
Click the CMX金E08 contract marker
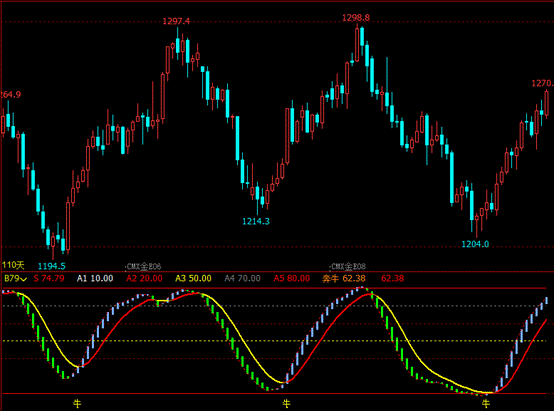[x=347, y=266]
